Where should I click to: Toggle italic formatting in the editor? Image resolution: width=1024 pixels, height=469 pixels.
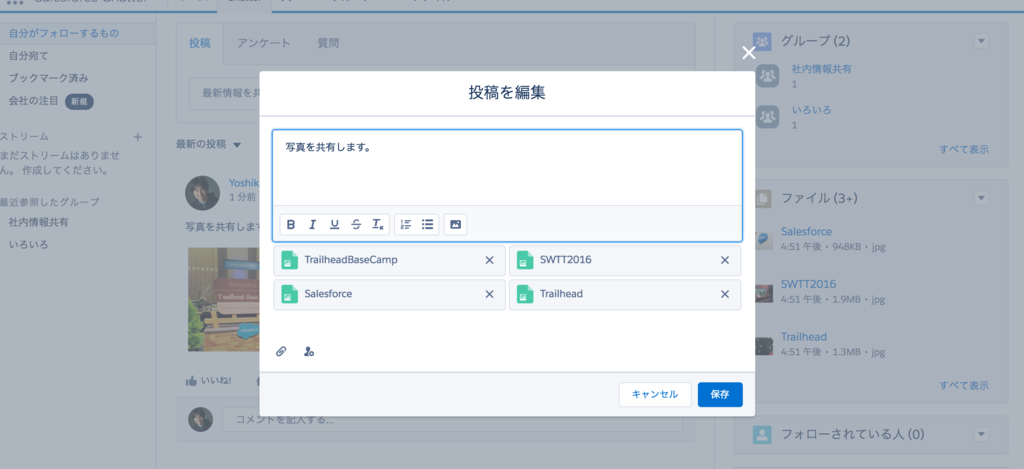tap(312, 225)
